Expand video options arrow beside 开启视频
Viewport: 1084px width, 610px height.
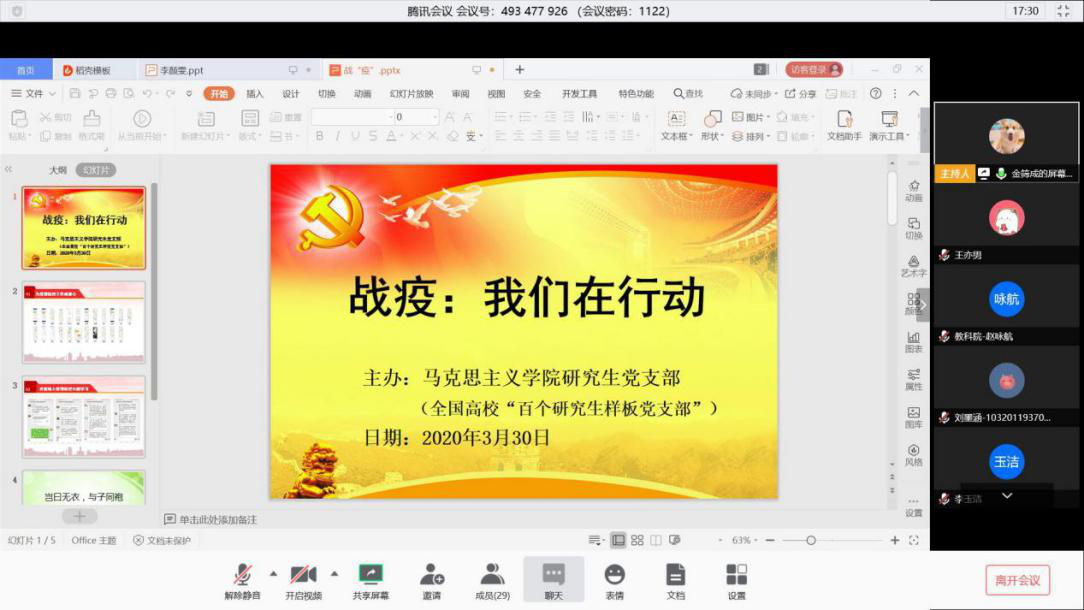335,573
